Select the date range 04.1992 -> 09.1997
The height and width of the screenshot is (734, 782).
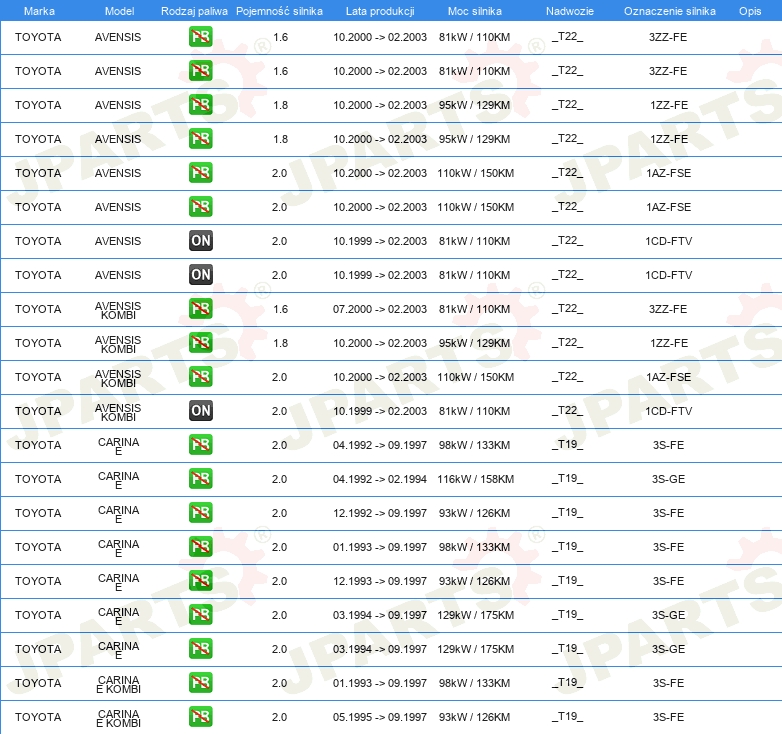[x=380, y=445]
